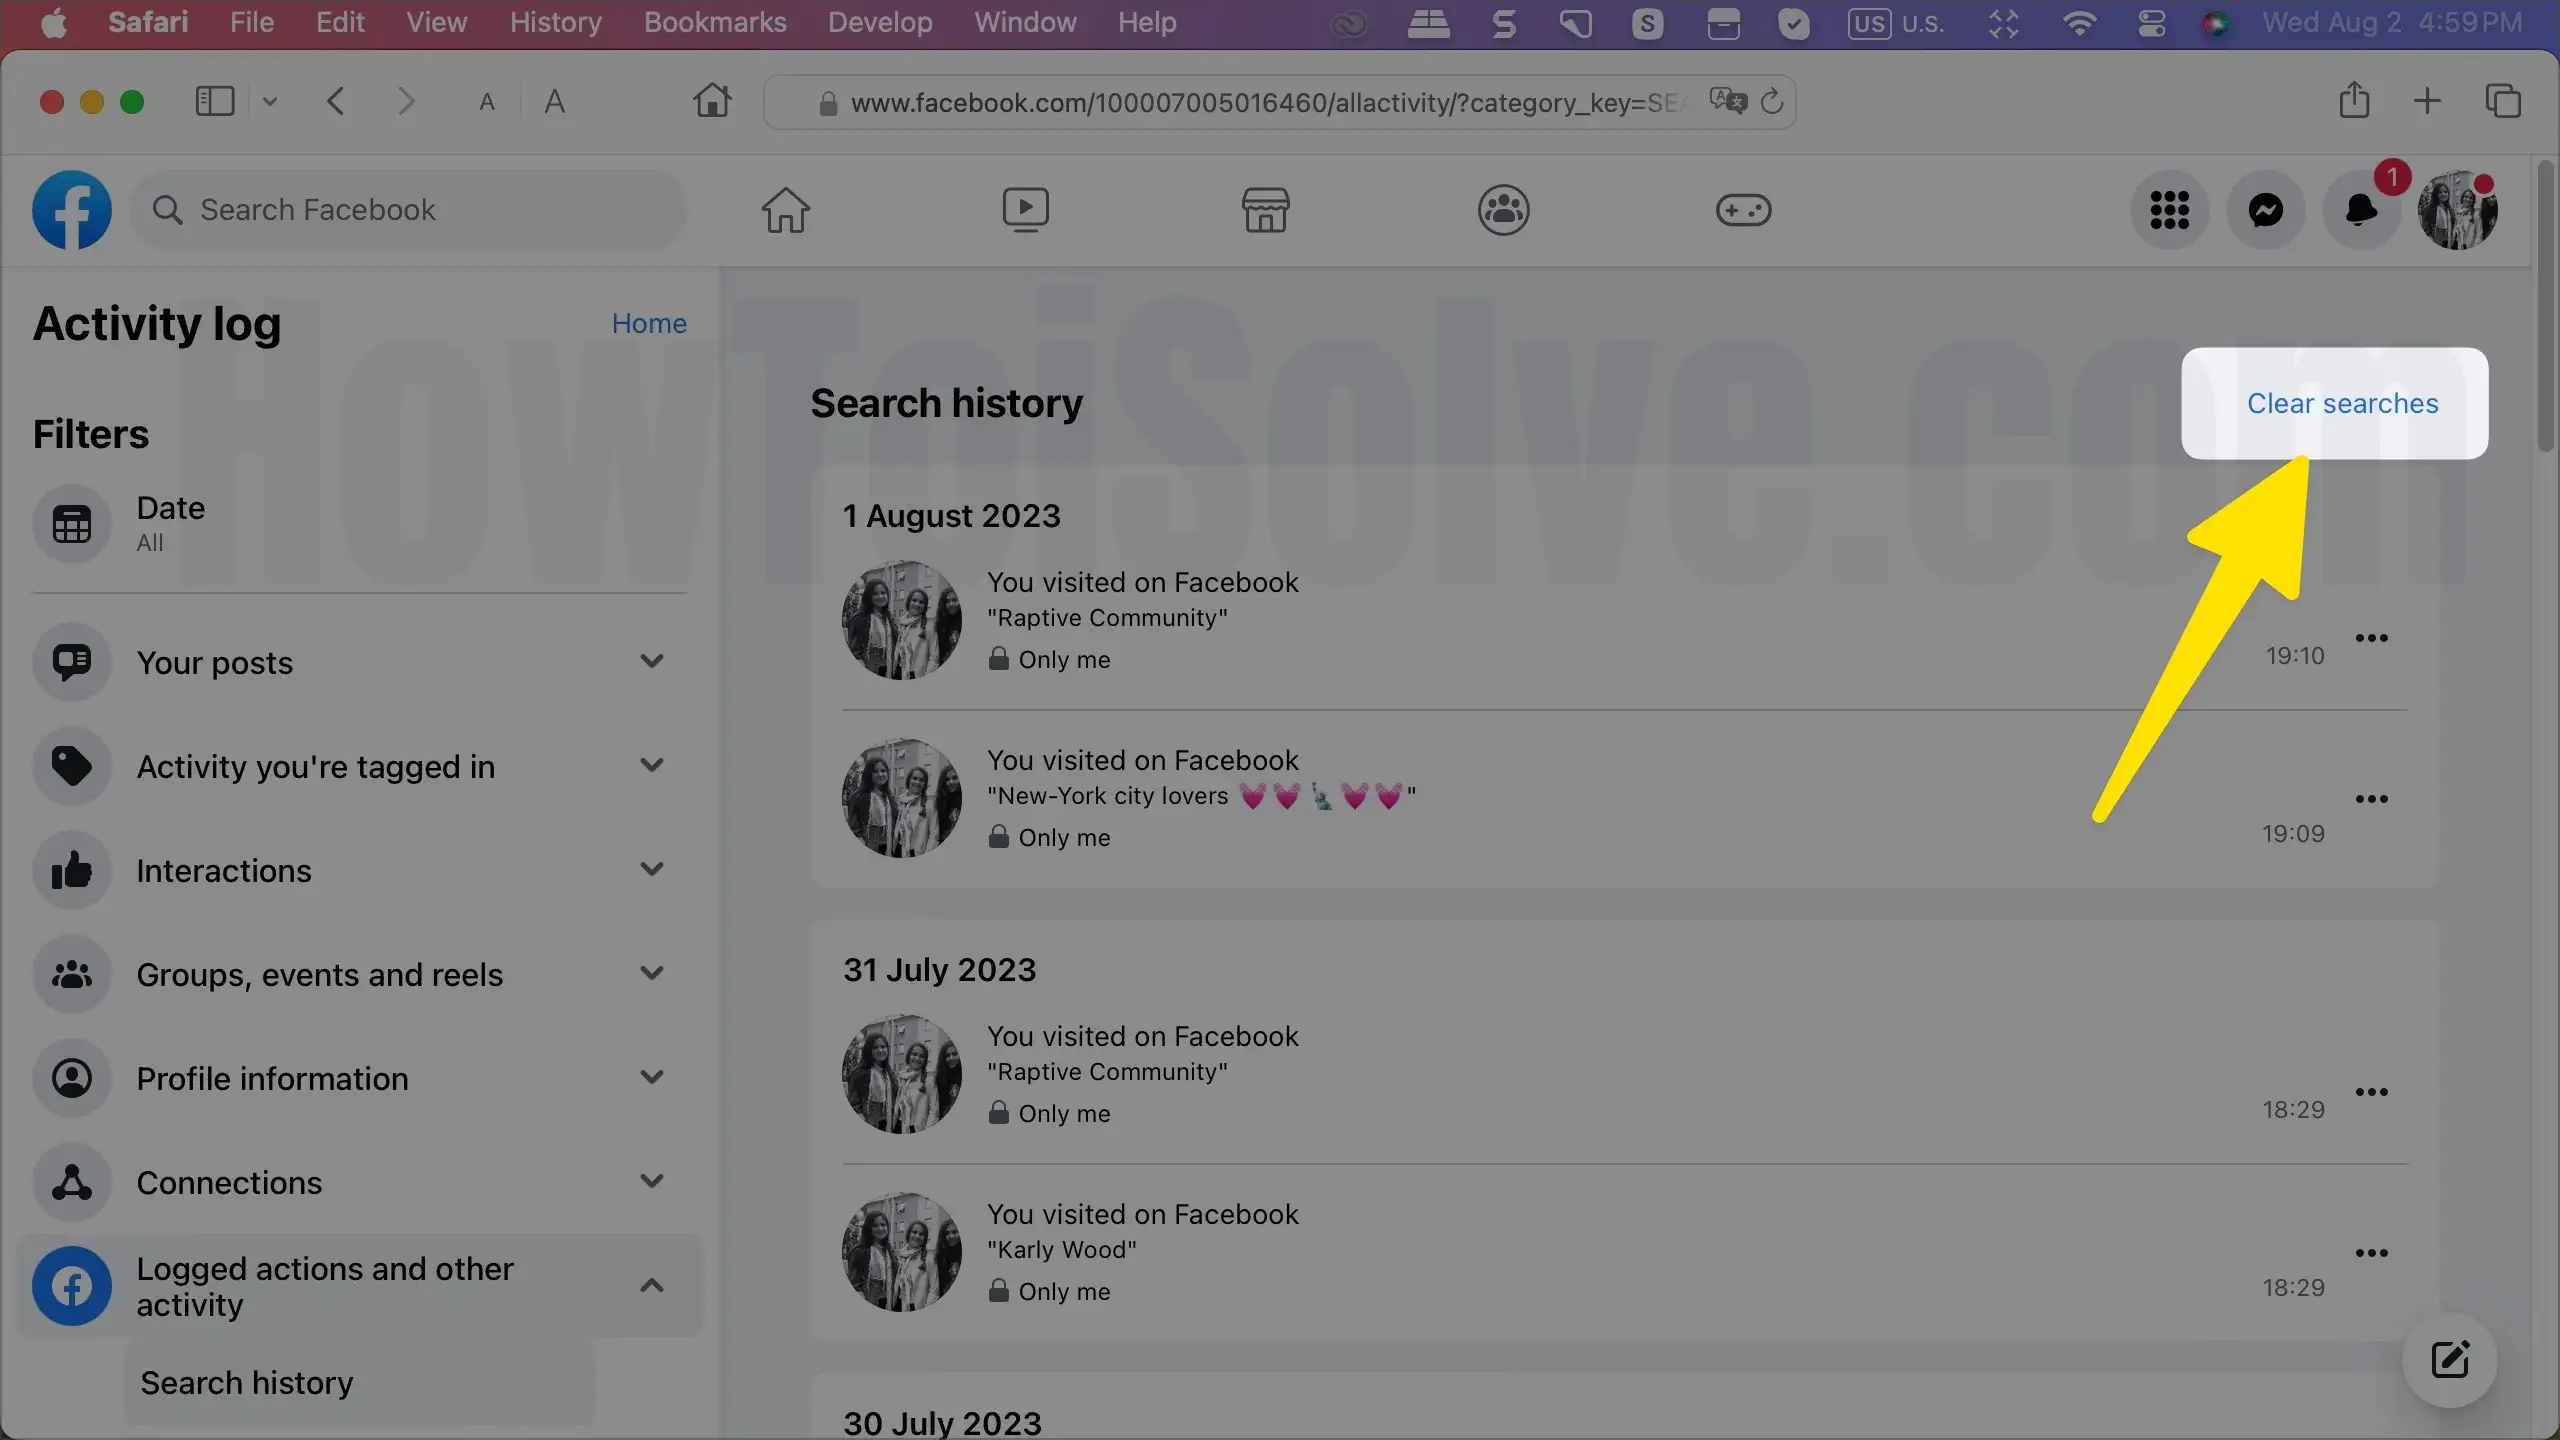Open options for Raptive Community 18:29 entry
This screenshot has height=1440, width=2560.
pyautogui.click(x=2372, y=1092)
